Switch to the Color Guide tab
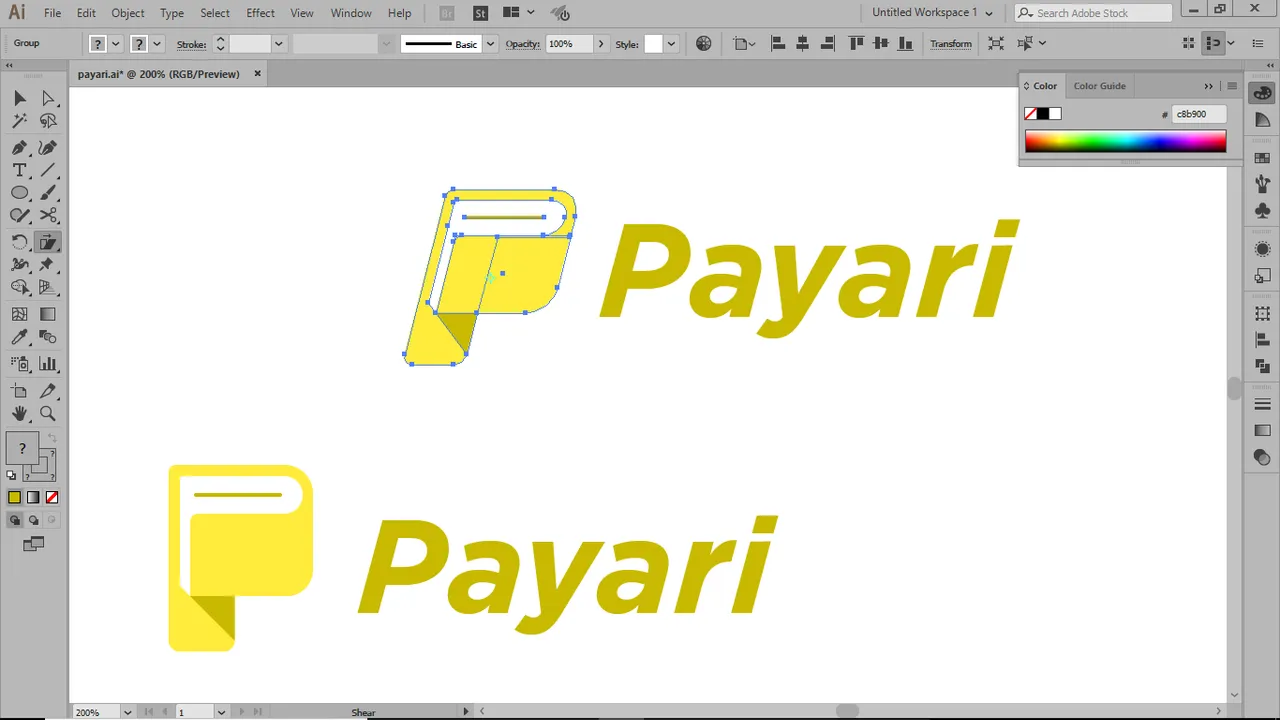1280x720 pixels. (1099, 86)
